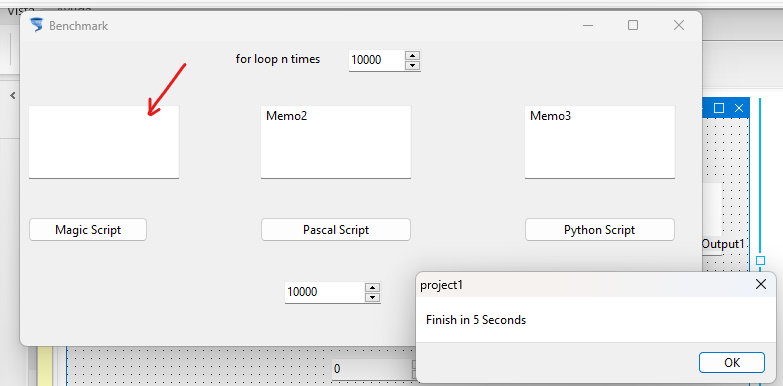Increase the for loop n times value

(x=412, y=55)
